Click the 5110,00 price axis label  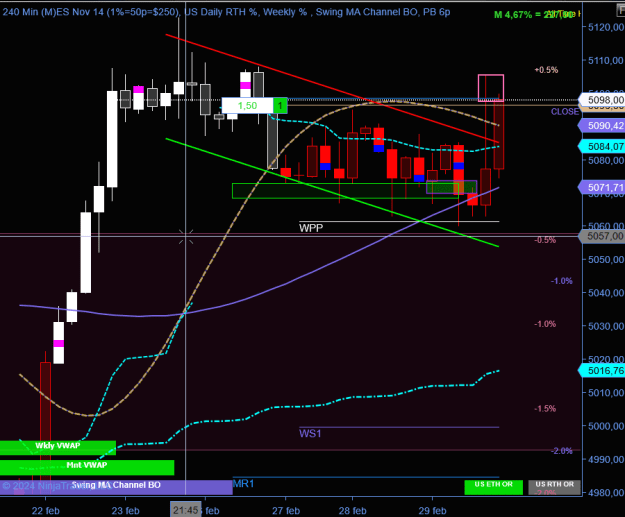pos(606,61)
